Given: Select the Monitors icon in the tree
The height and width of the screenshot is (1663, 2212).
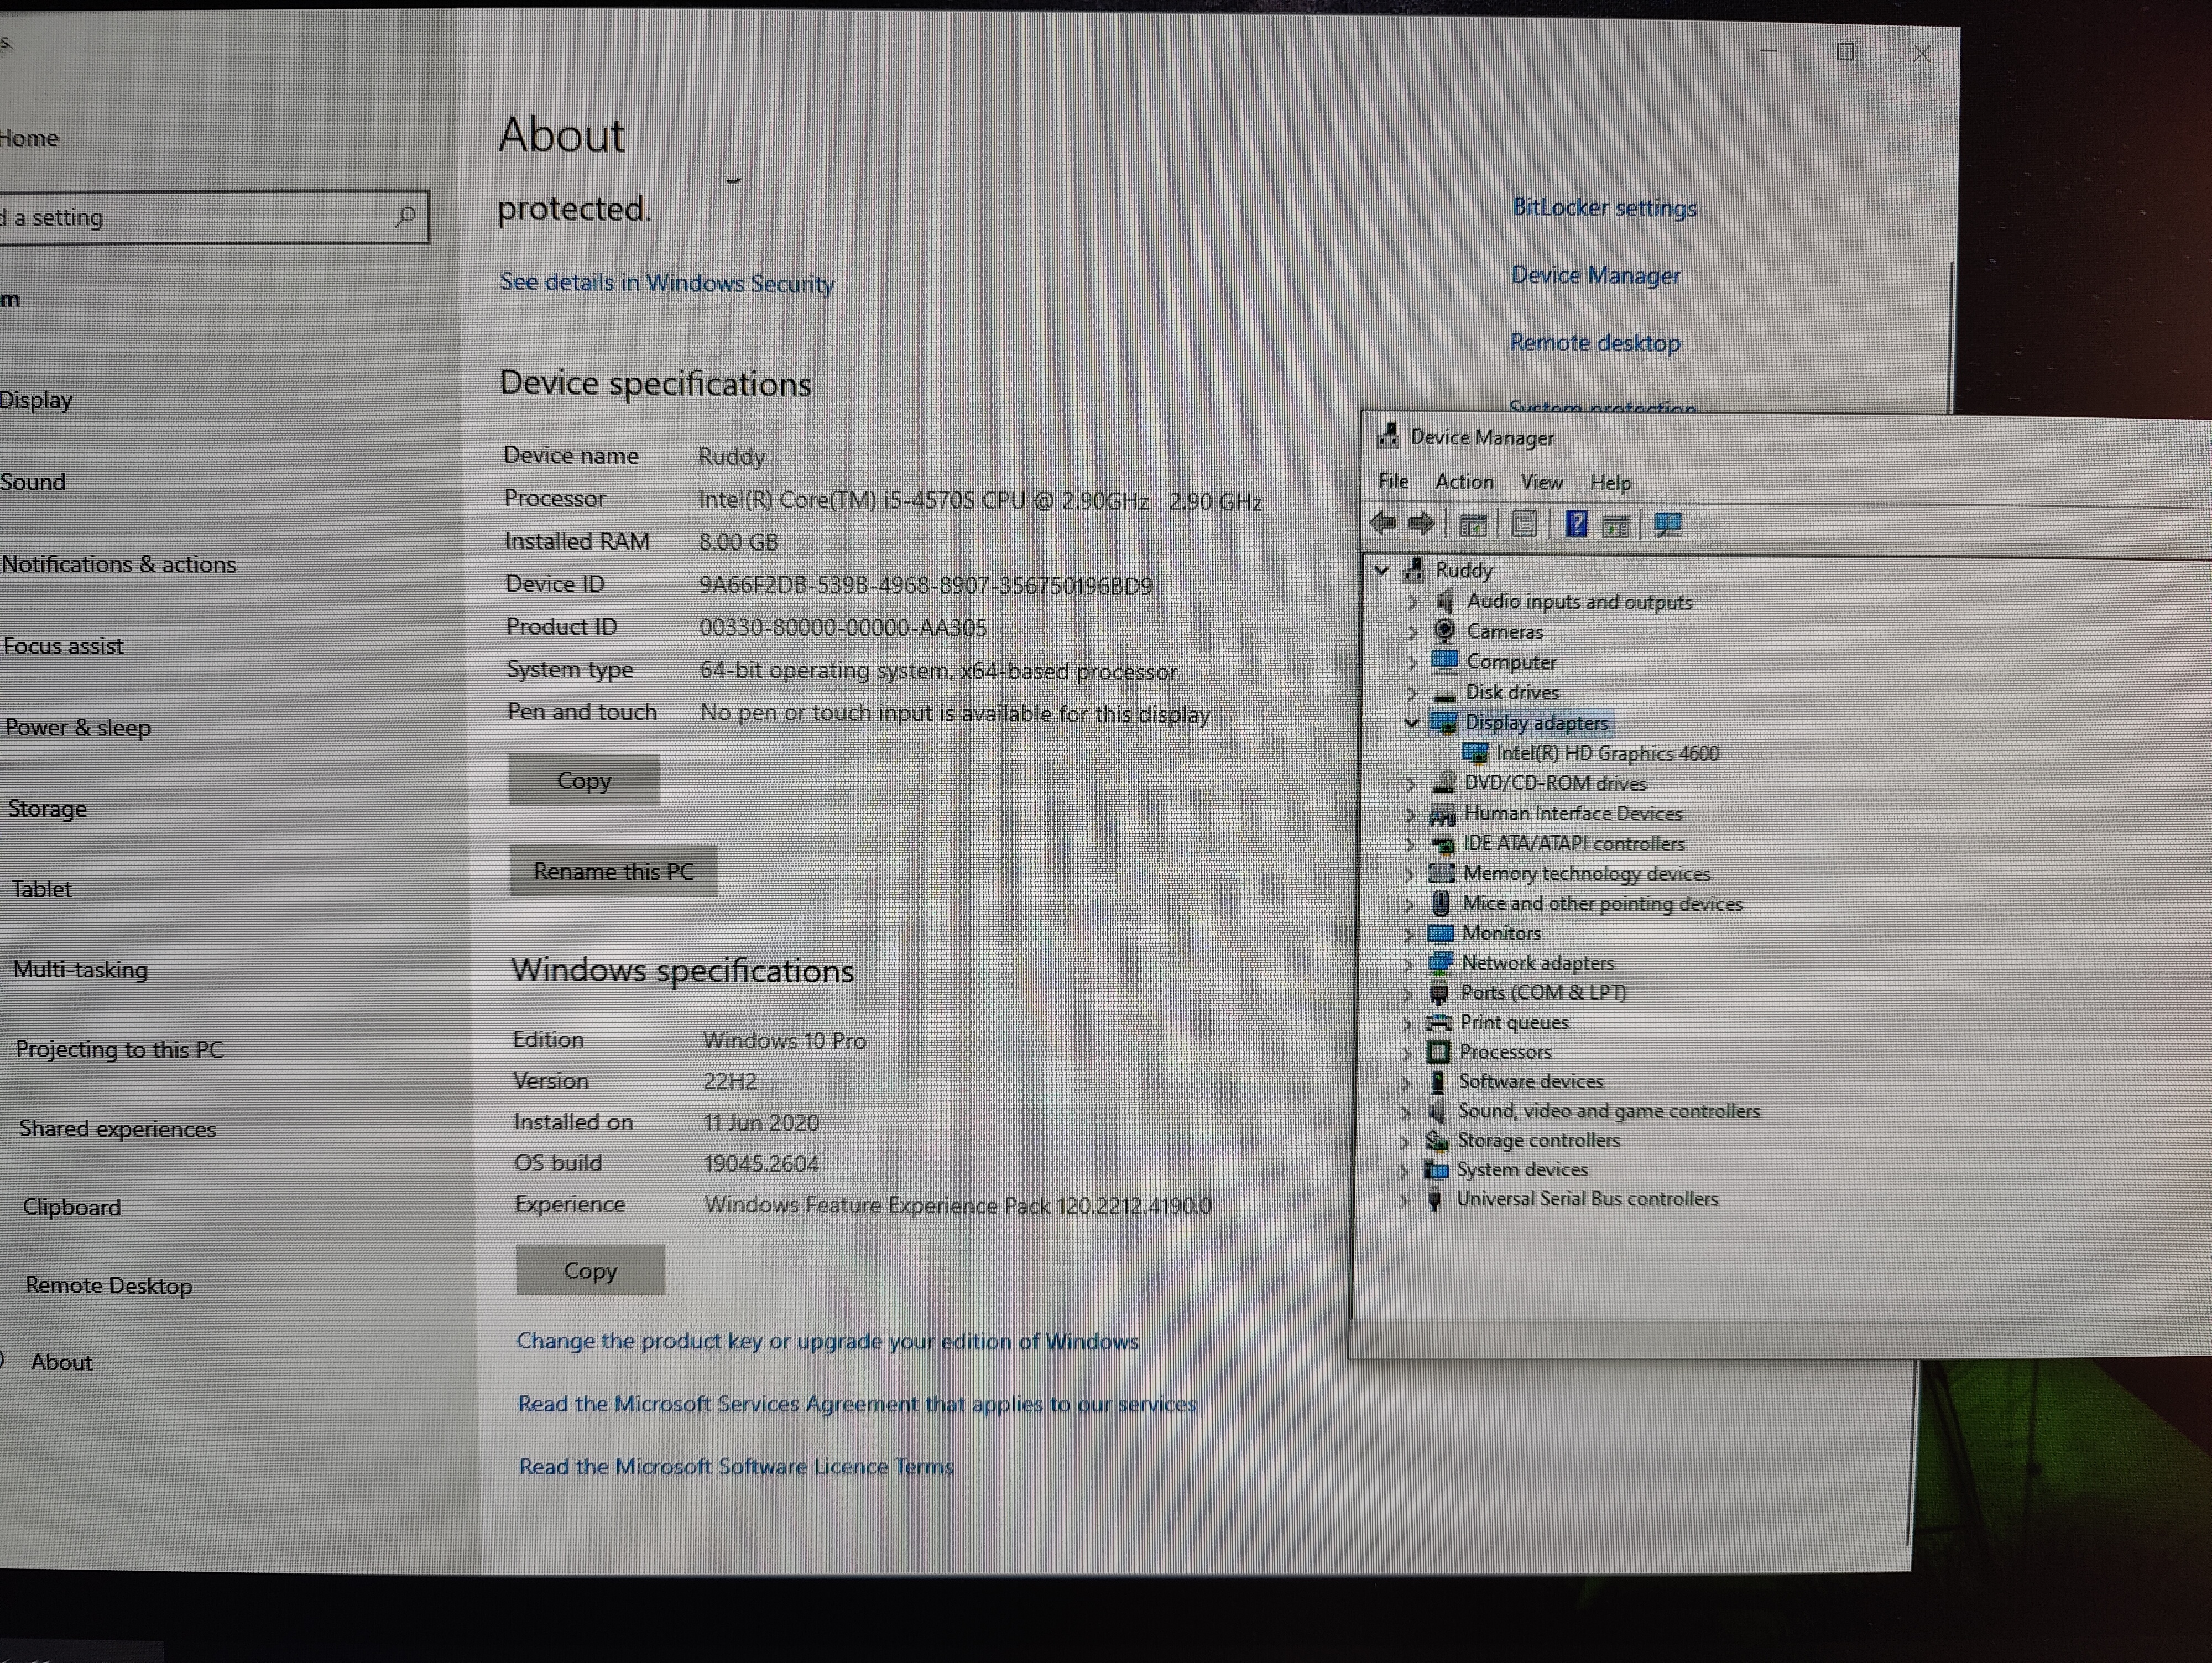Looking at the screenshot, I should tap(1440, 933).
